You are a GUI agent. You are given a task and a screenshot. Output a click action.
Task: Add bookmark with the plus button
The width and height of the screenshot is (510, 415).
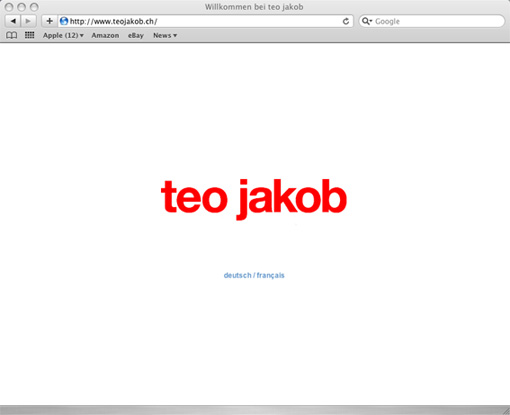(x=49, y=21)
